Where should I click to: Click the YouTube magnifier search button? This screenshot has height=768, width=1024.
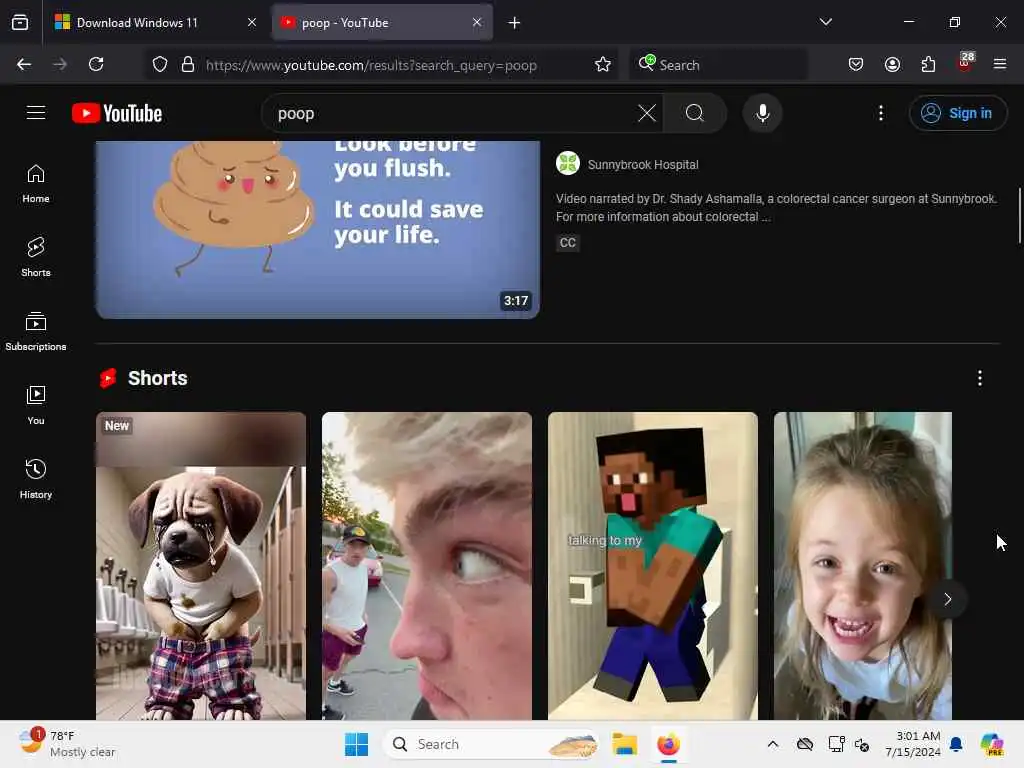(x=695, y=113)
